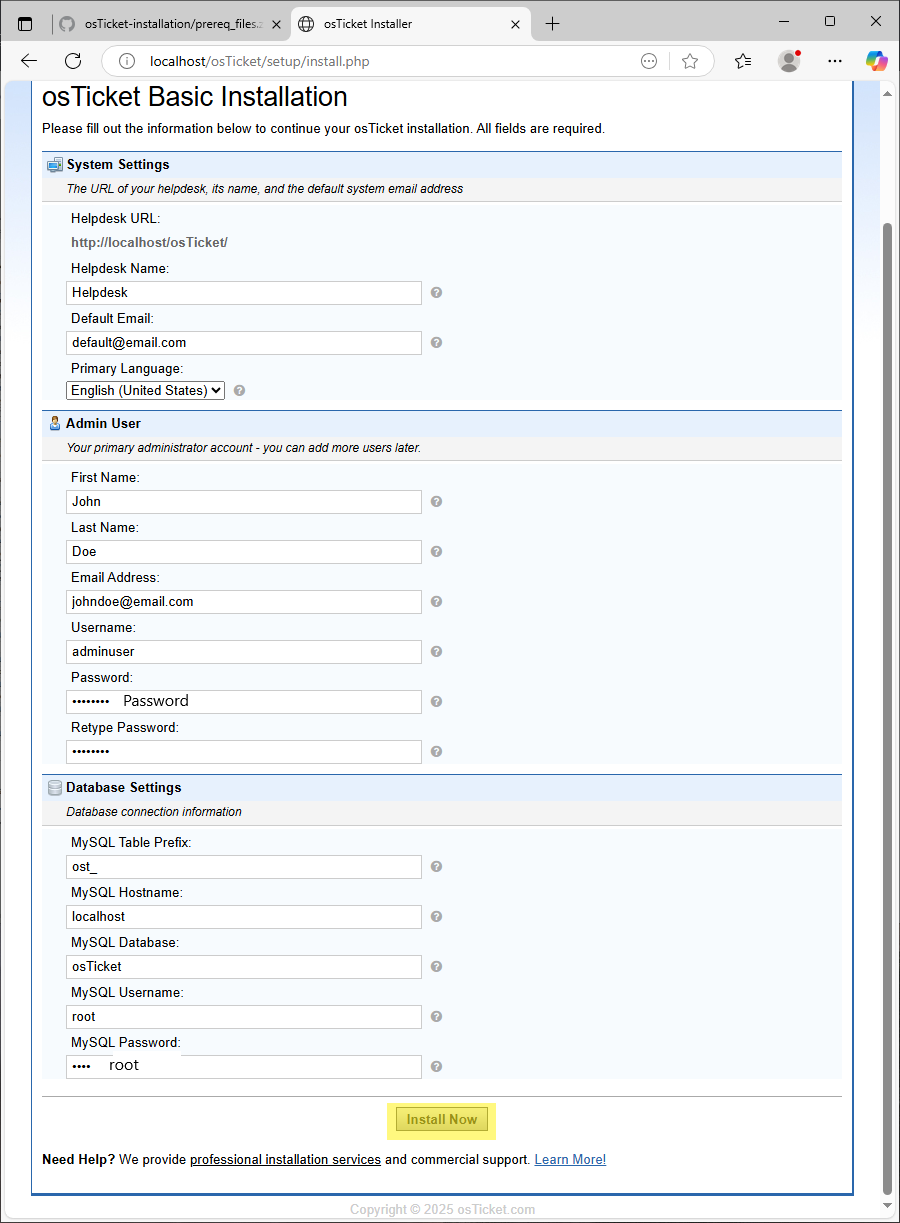Click the MySQL Username field
The height and width of the screenshot is (1223, 900).
[x=244, y=1017]
